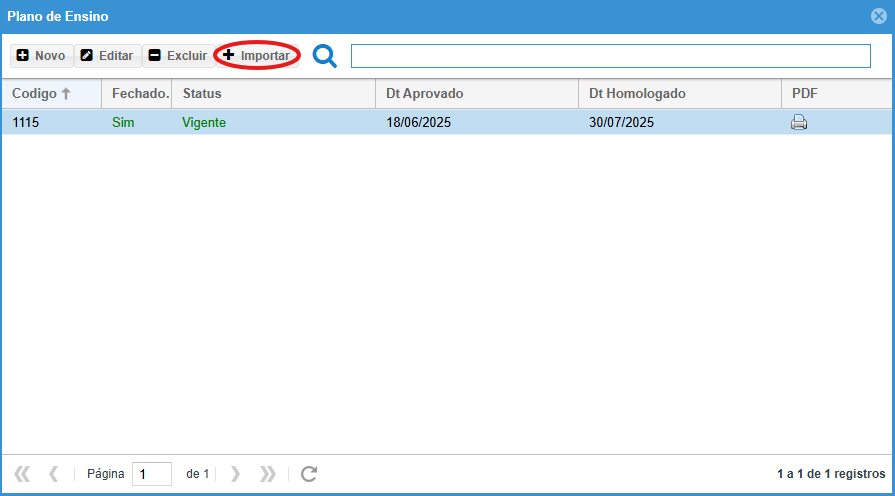Click Excluir to delete the record
This screenshot has width=895, height=496.
(x=177, y=56)
